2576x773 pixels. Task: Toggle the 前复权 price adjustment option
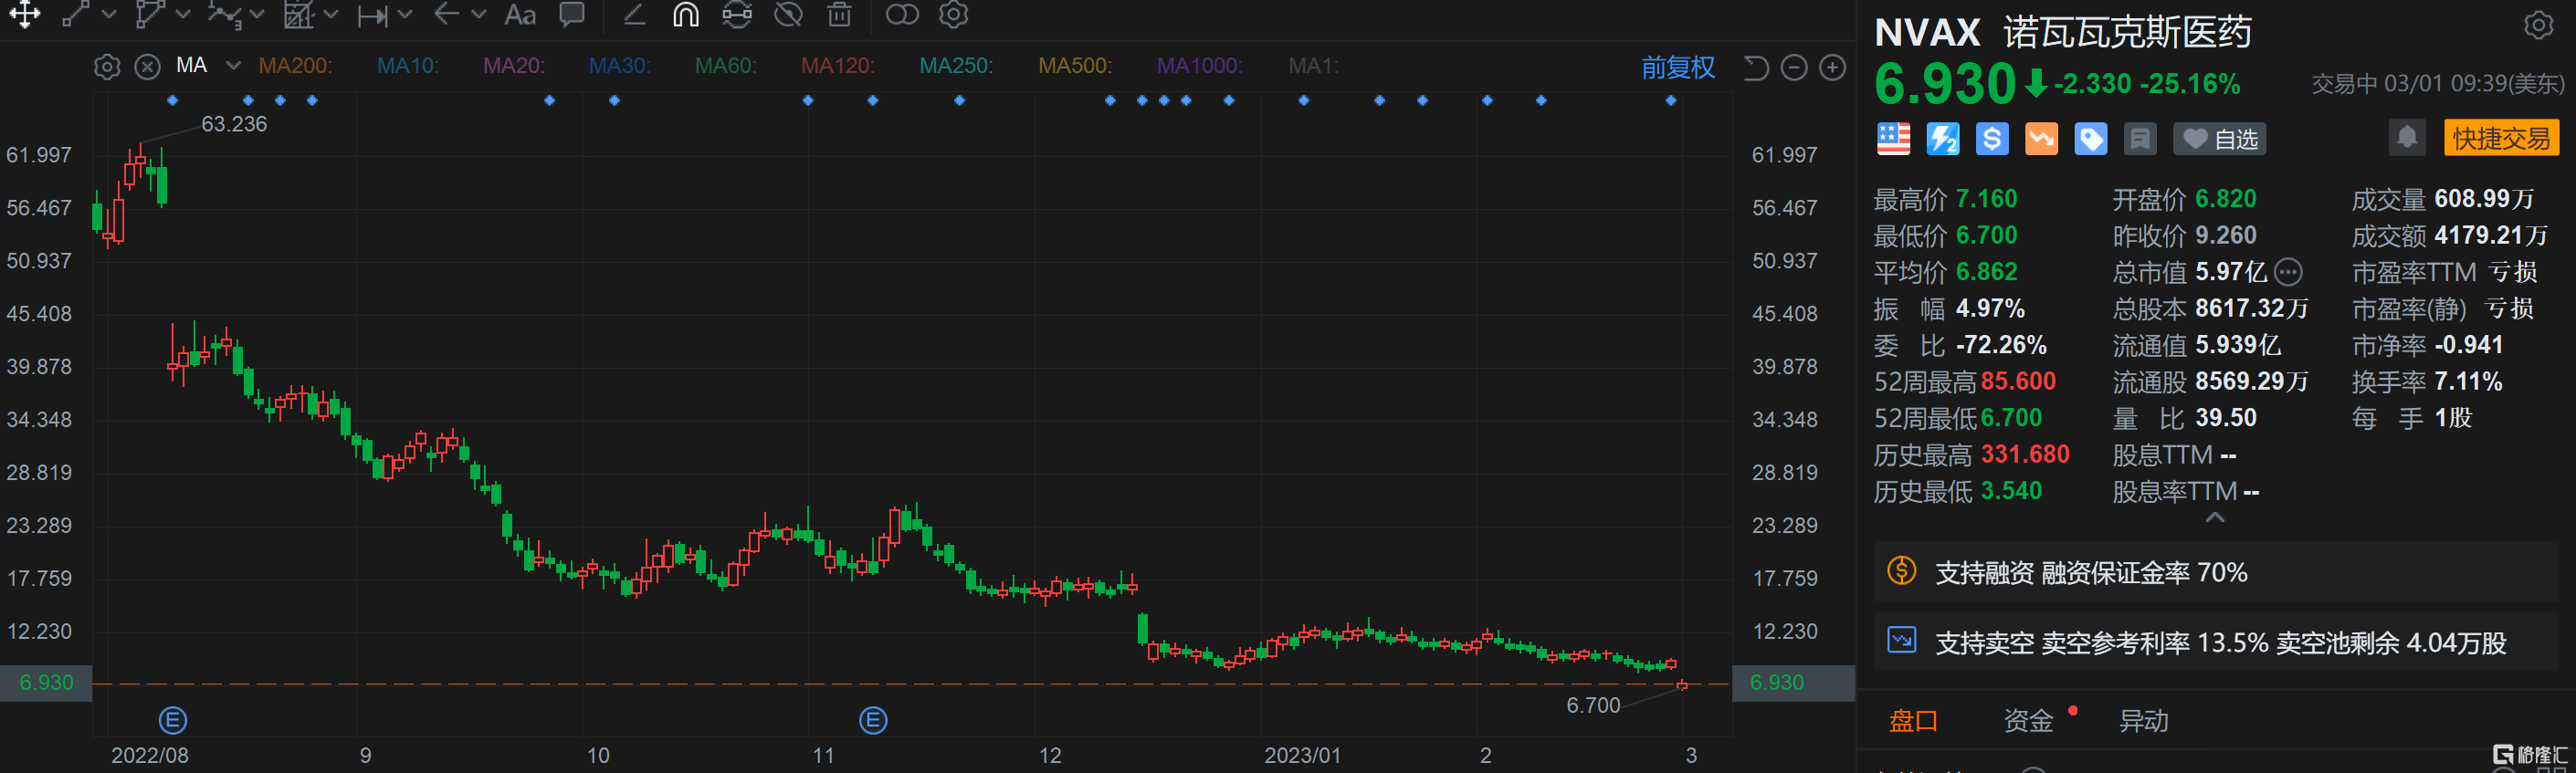1677,67
